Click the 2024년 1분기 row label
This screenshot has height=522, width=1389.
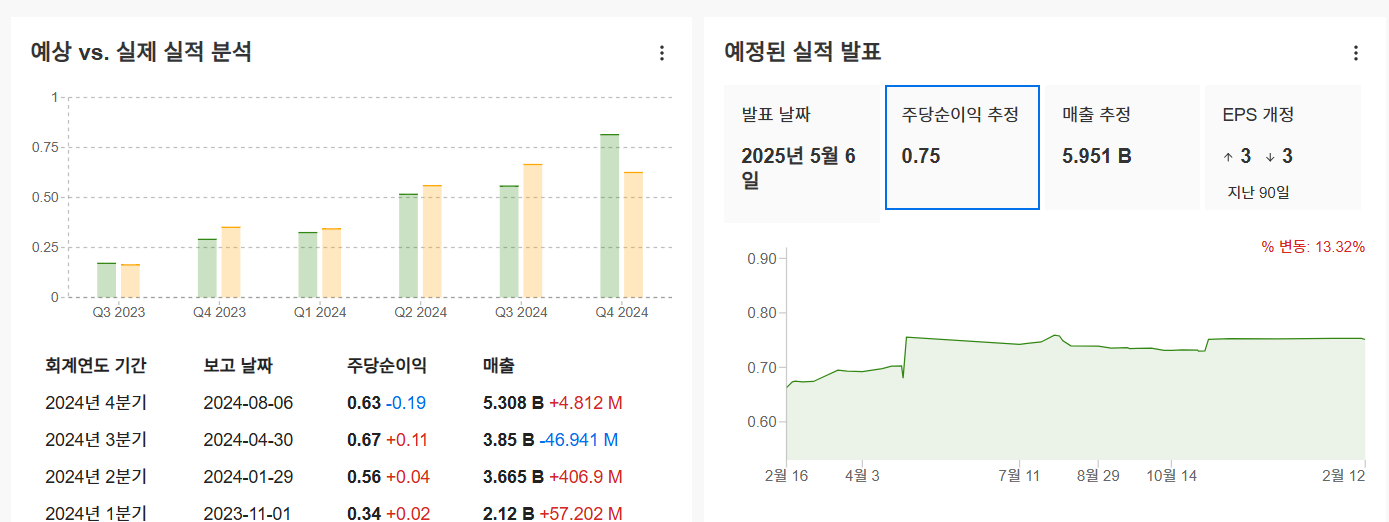(x=96, y=513)
